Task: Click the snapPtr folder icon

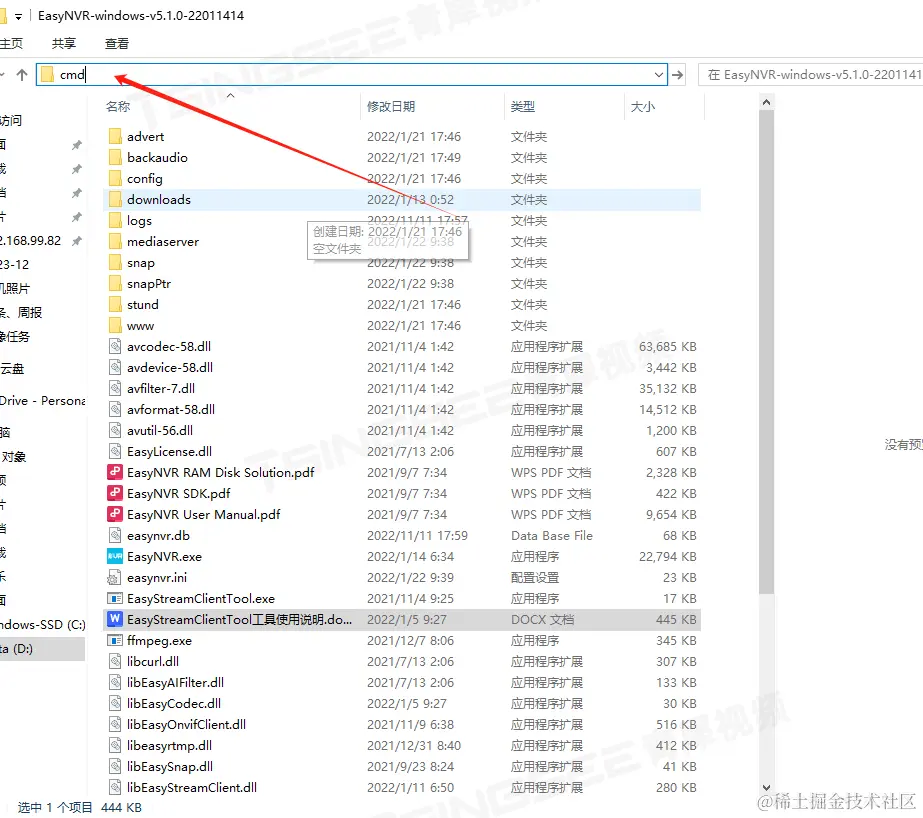Action: click(115, 284)
